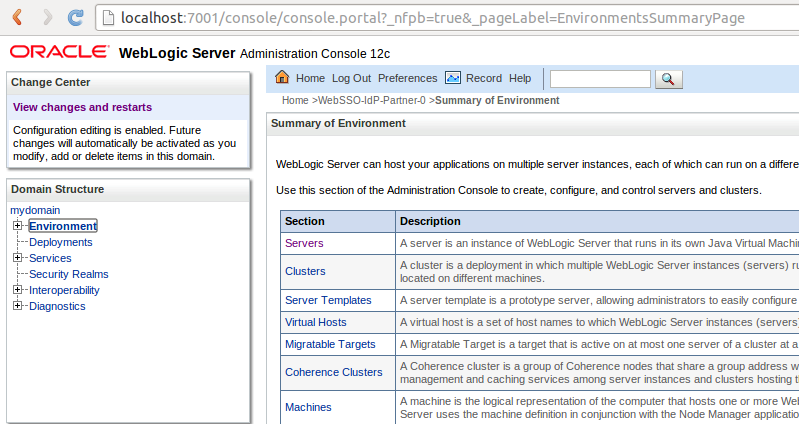
Task: Click Summary of Environment page heading
Action: (x=338, y=123)
